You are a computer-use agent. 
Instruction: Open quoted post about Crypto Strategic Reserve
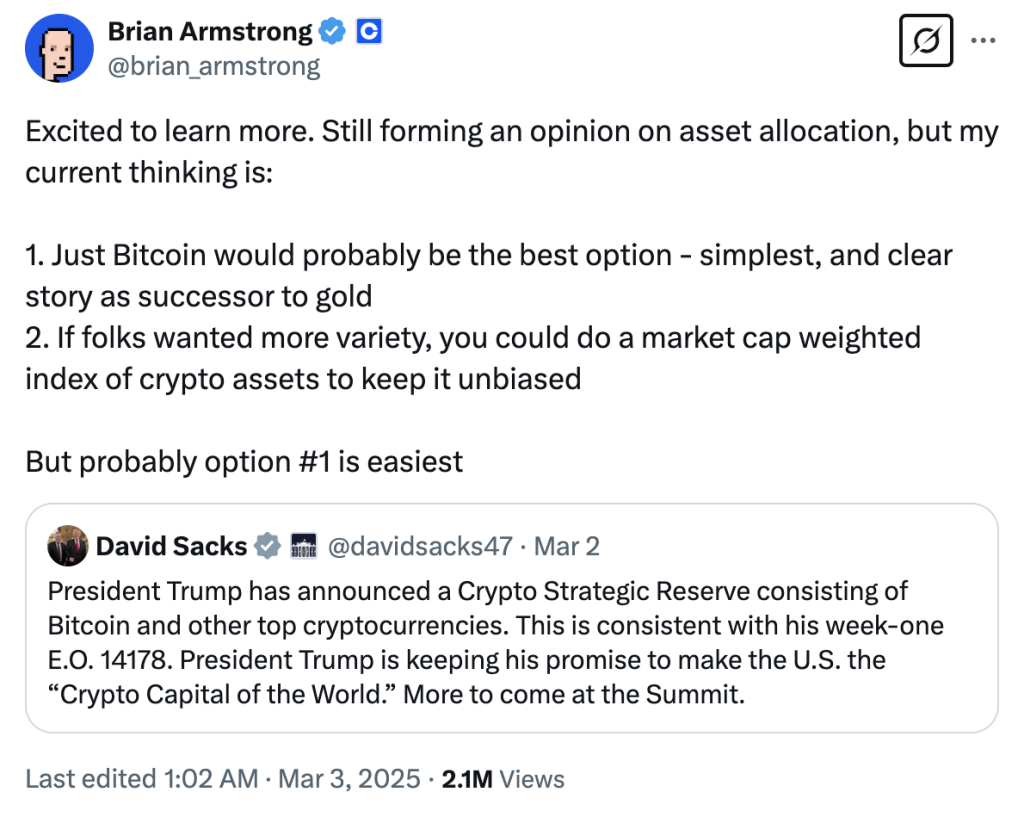512,618
